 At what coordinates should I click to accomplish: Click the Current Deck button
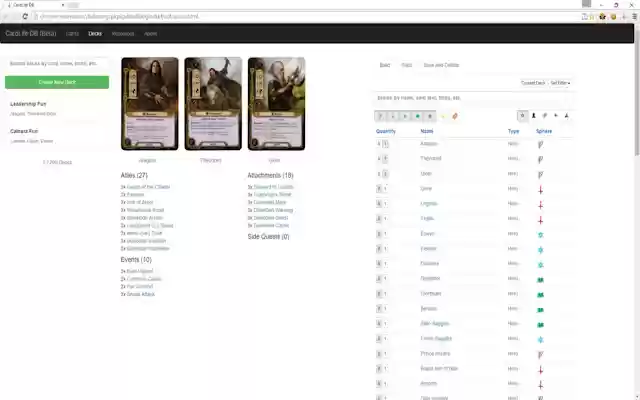tap(533, 83)
